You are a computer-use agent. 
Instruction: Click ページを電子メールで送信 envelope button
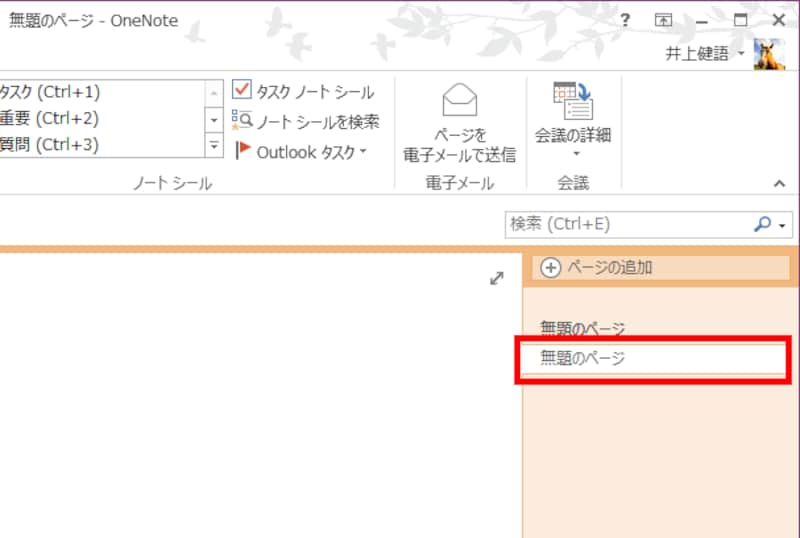pos(460,123)
